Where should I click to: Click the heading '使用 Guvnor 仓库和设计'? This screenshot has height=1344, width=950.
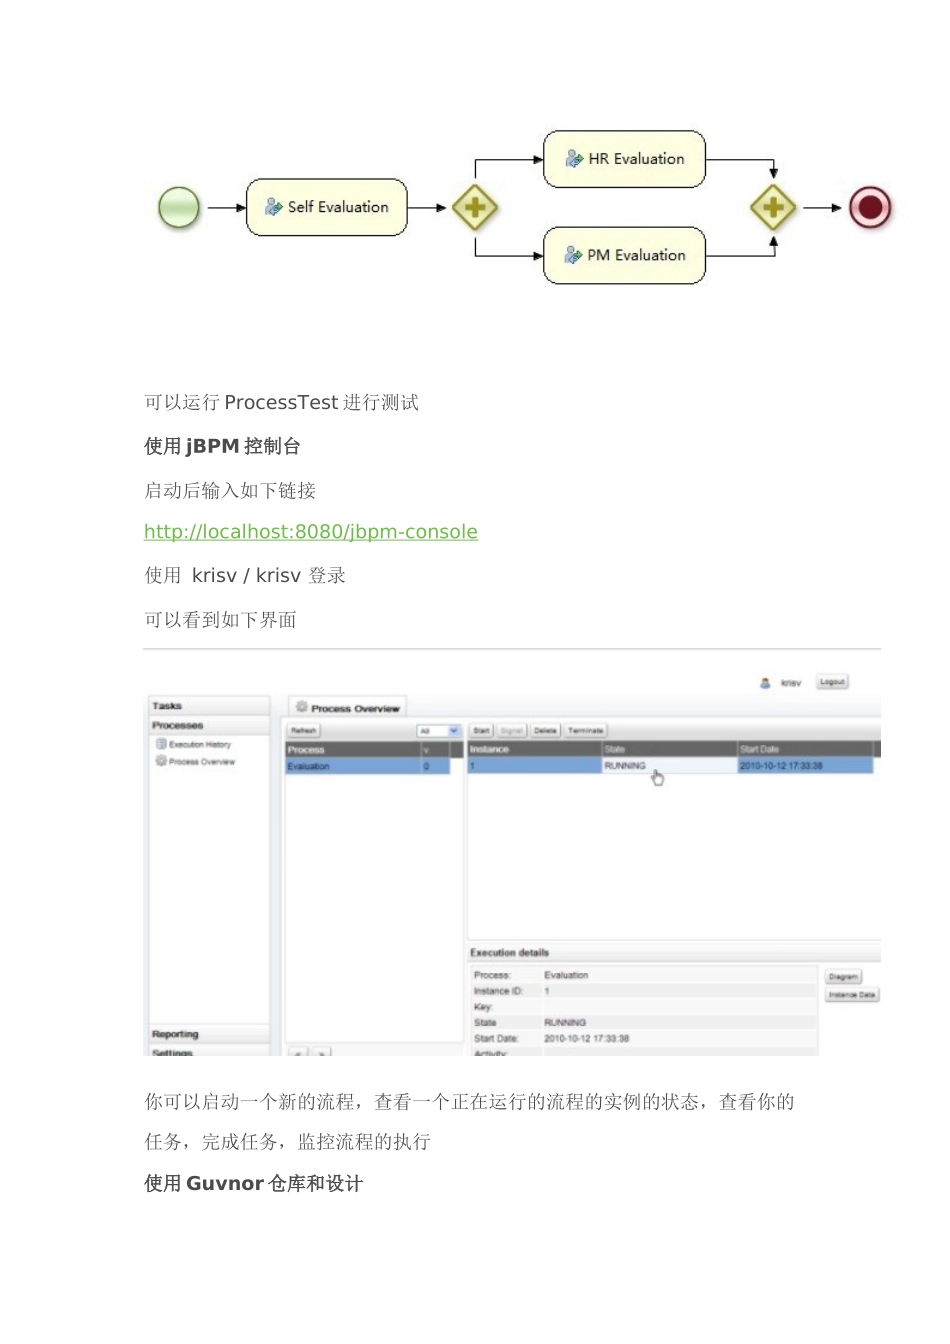[253, 1183]
